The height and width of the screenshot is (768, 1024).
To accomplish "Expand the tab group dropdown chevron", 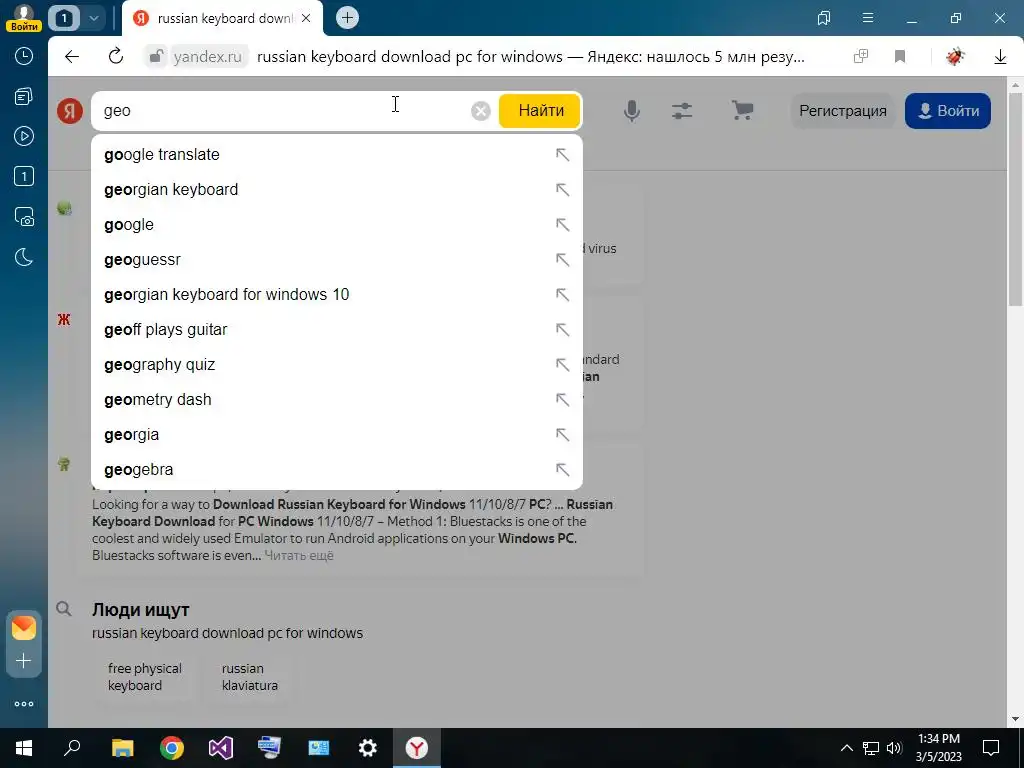I will pos(93,18).
